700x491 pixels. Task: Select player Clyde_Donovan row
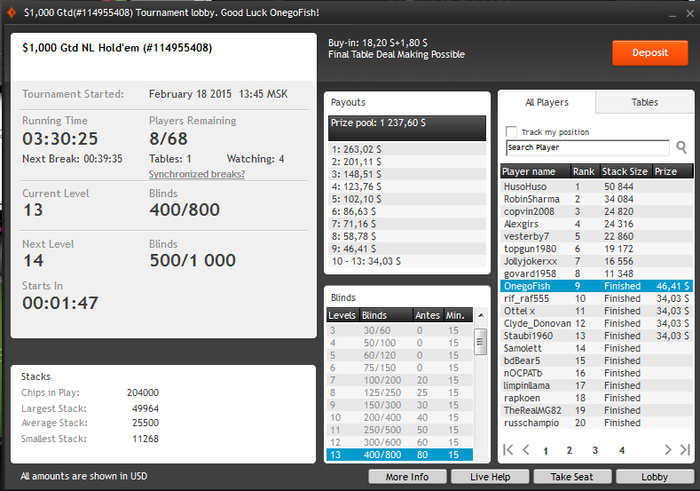(x=596, y=323)
